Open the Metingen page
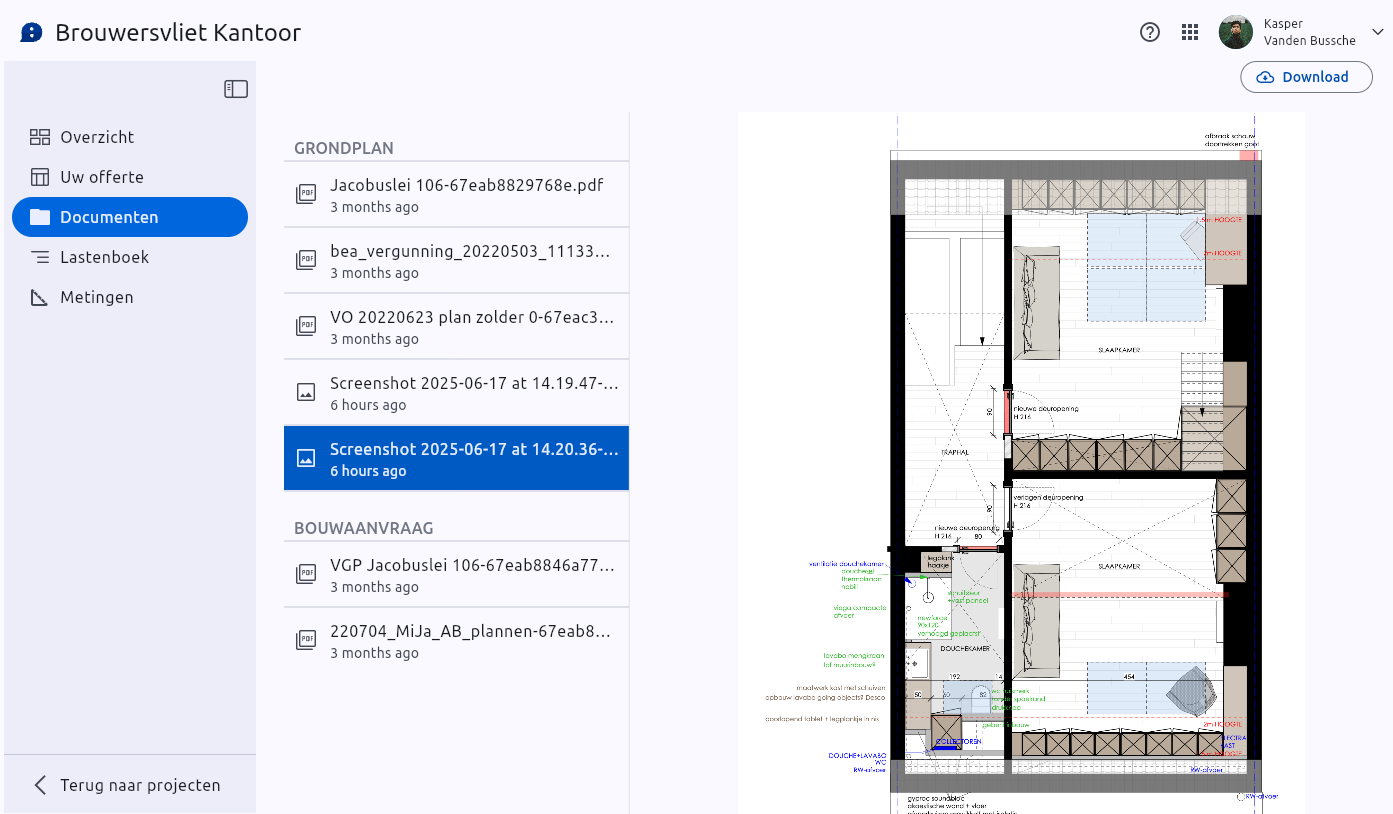Screen dimensions: 1393x814 (96, 297)
